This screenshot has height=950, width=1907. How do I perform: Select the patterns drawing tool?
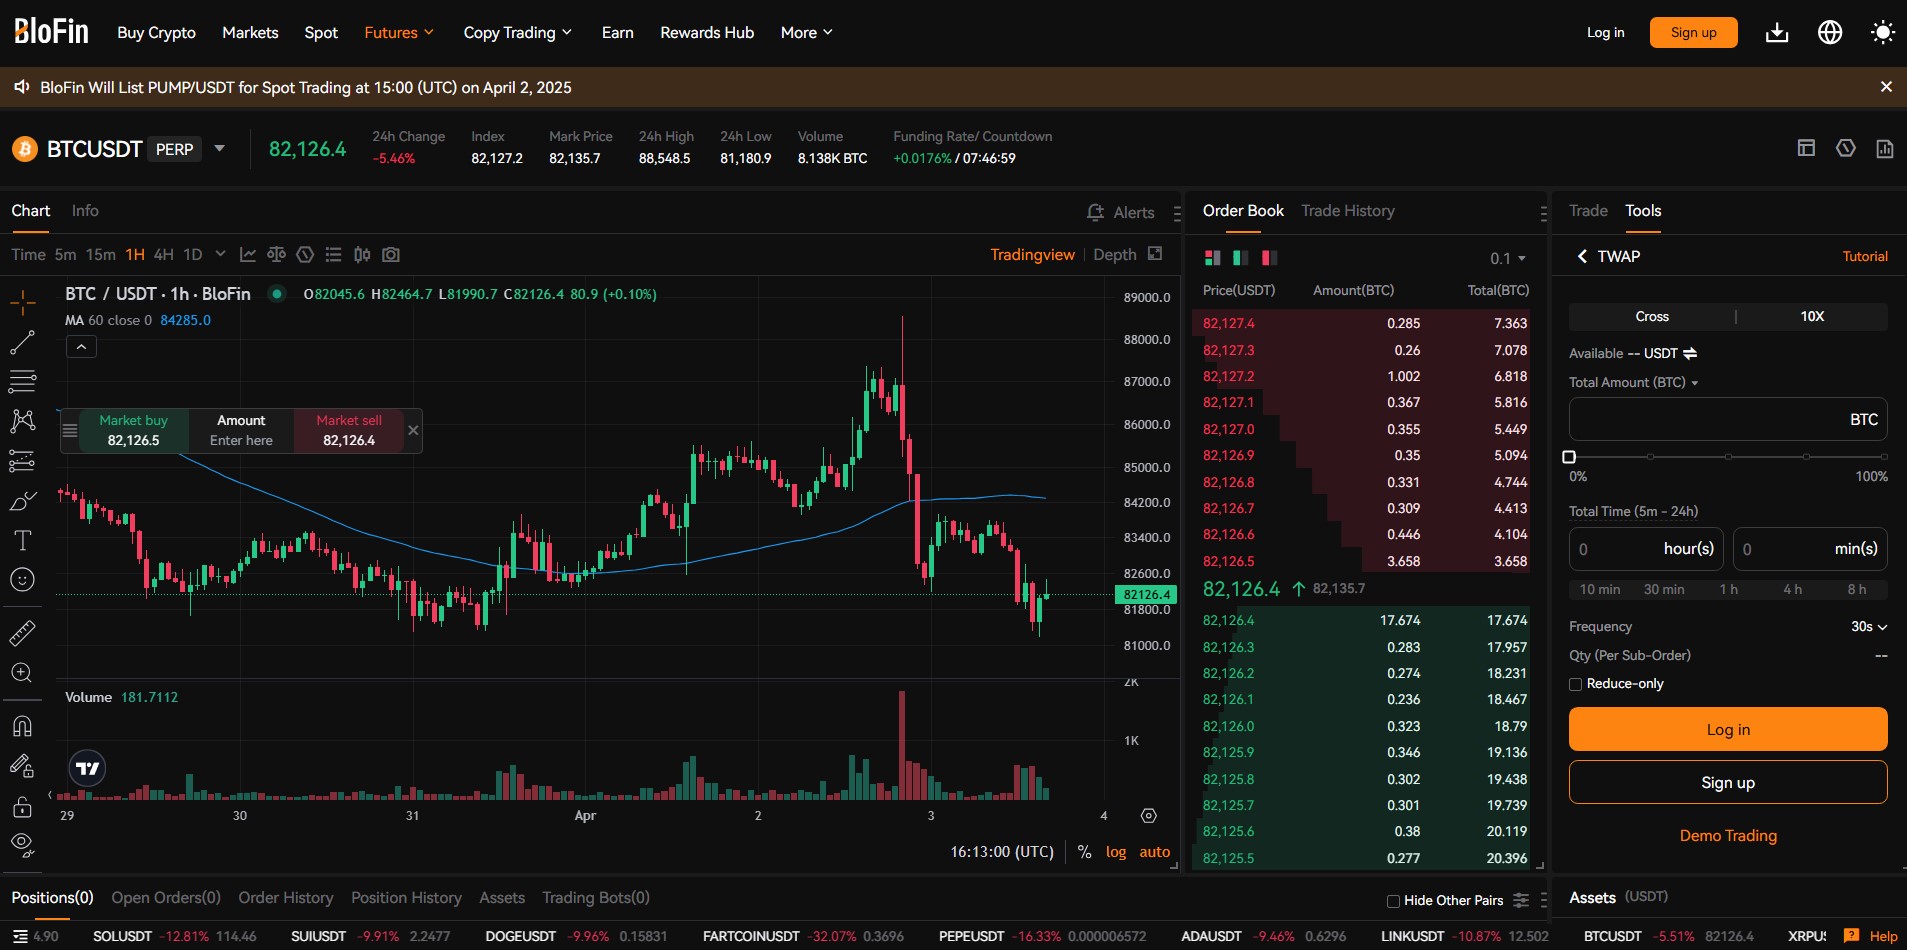pyautogui.click(x=22, y=421)
